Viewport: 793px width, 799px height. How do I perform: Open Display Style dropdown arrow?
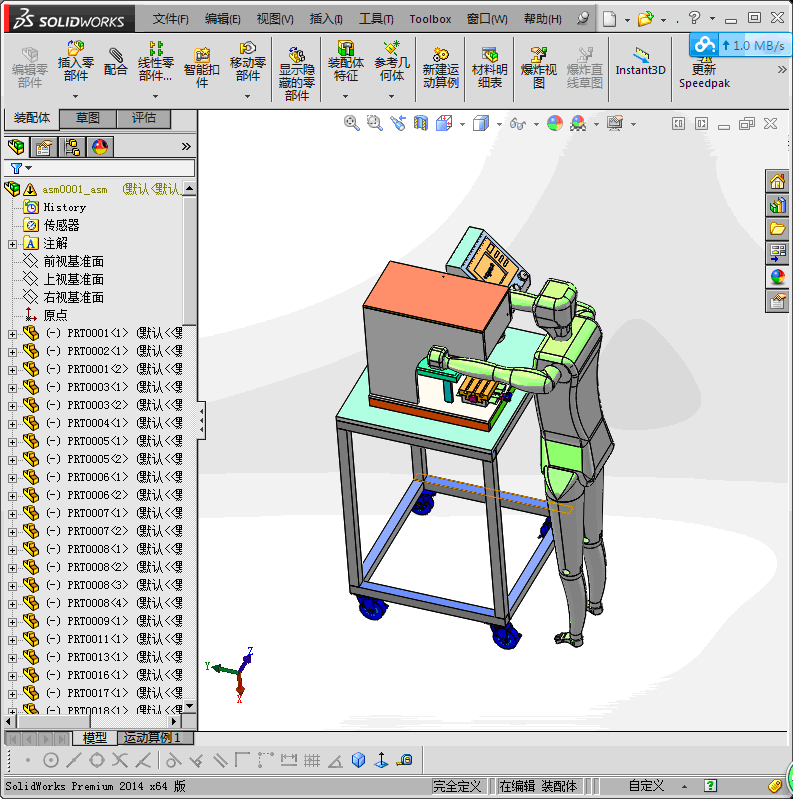tap(499, 124)
